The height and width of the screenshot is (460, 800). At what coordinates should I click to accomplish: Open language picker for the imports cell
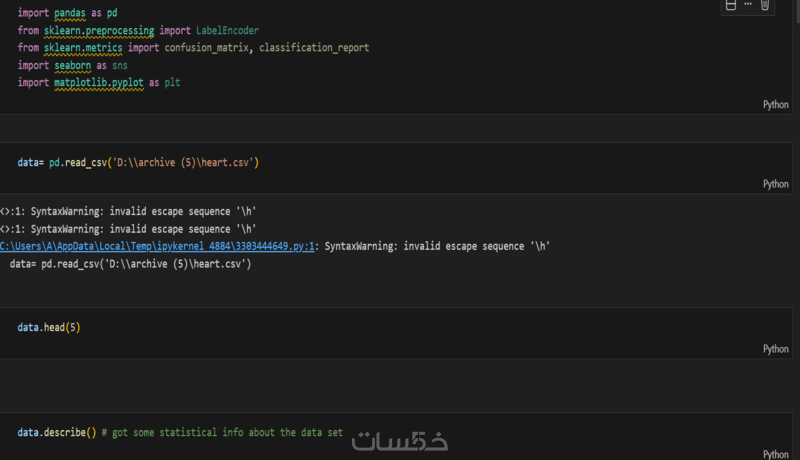click(x=775, y=104)
